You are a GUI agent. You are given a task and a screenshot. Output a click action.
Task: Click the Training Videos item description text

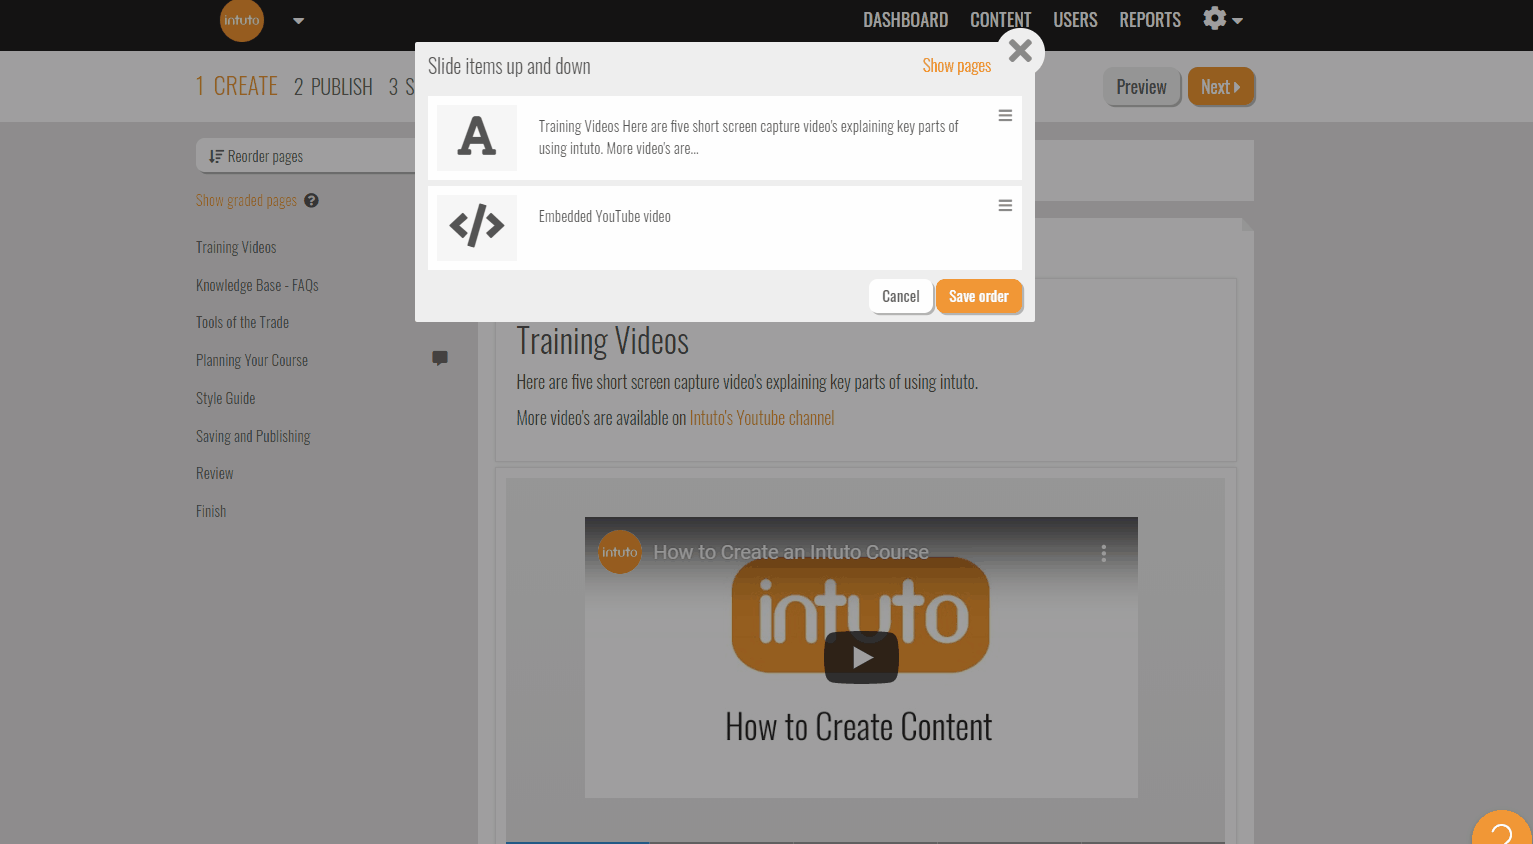(748, 137)
